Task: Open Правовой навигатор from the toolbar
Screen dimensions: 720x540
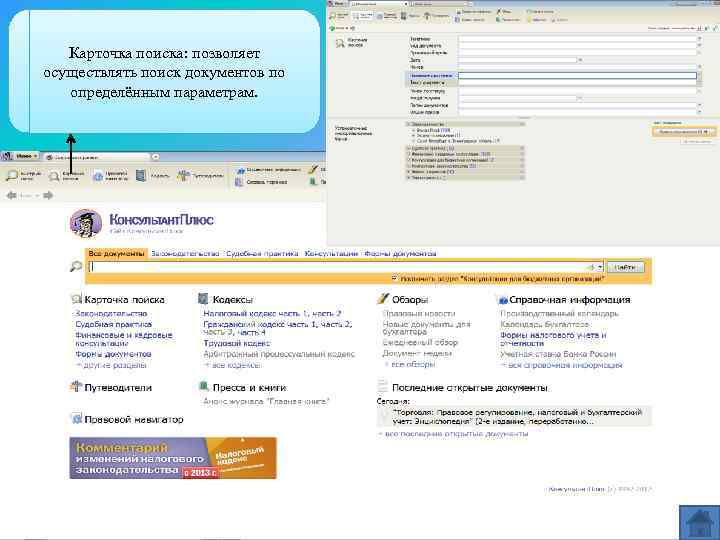Action: (98, 176)
